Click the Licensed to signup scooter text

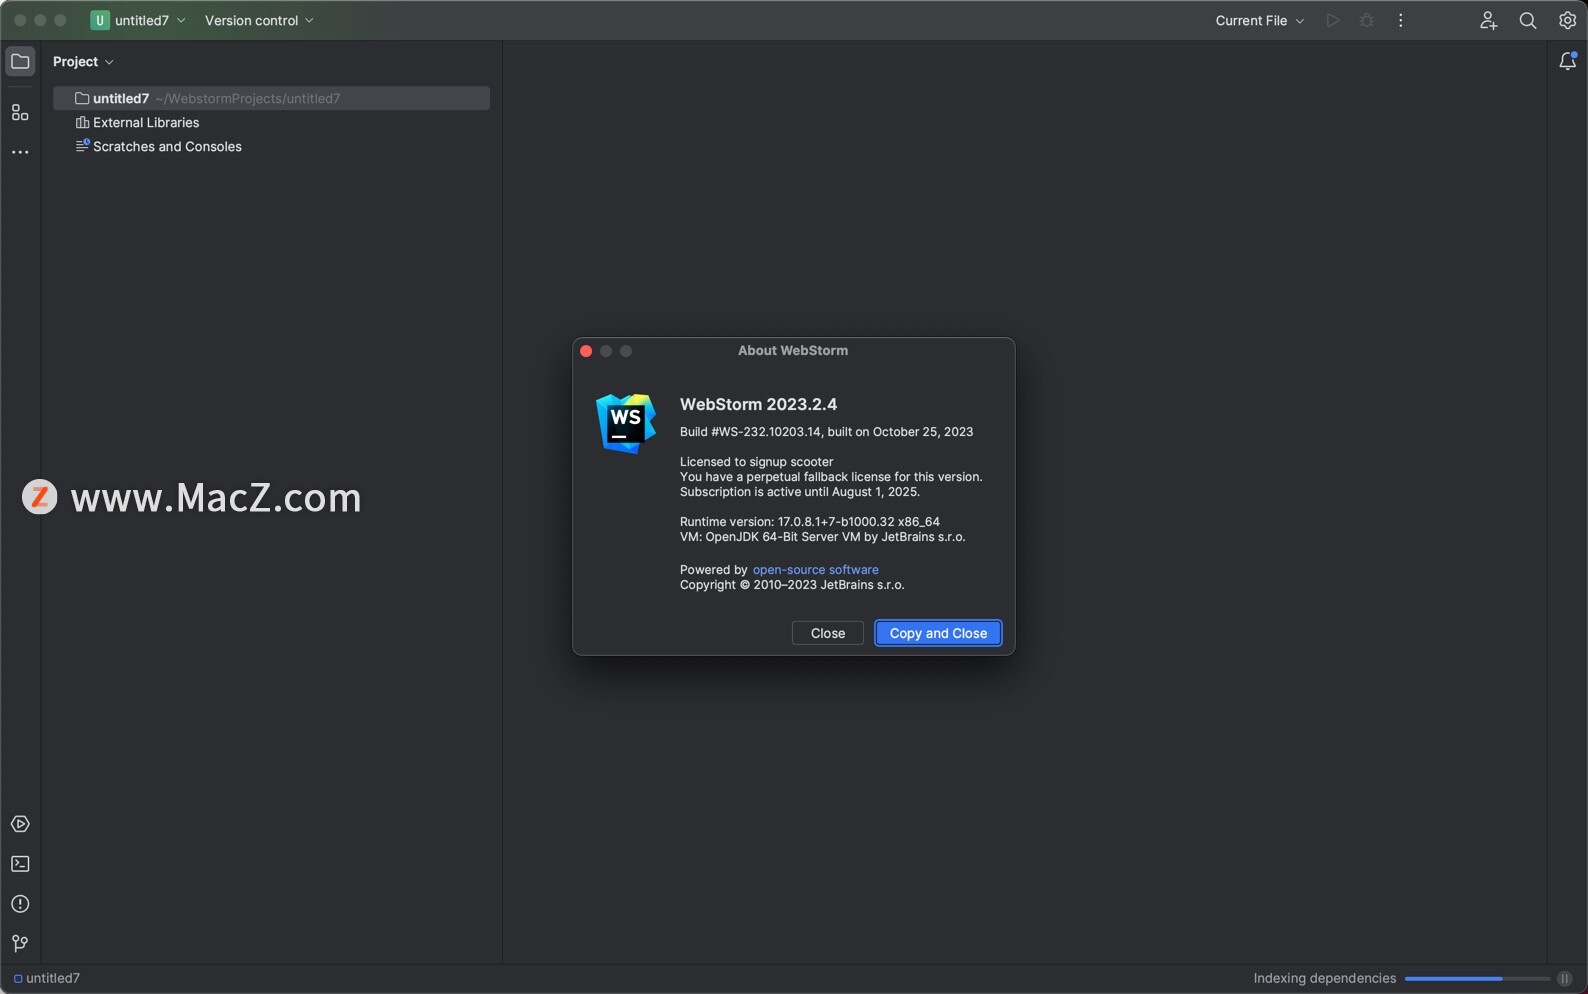[x=757, y=462]
